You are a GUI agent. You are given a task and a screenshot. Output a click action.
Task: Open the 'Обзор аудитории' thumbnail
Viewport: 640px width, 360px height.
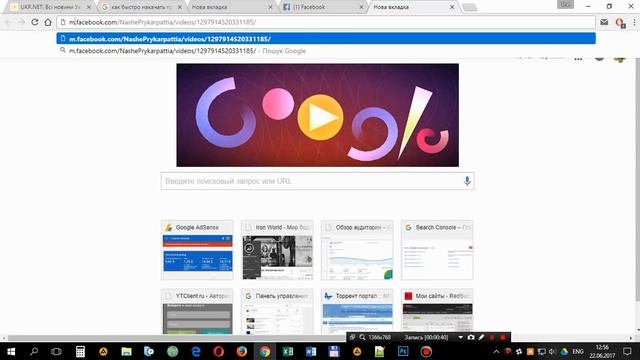point(357,250)
